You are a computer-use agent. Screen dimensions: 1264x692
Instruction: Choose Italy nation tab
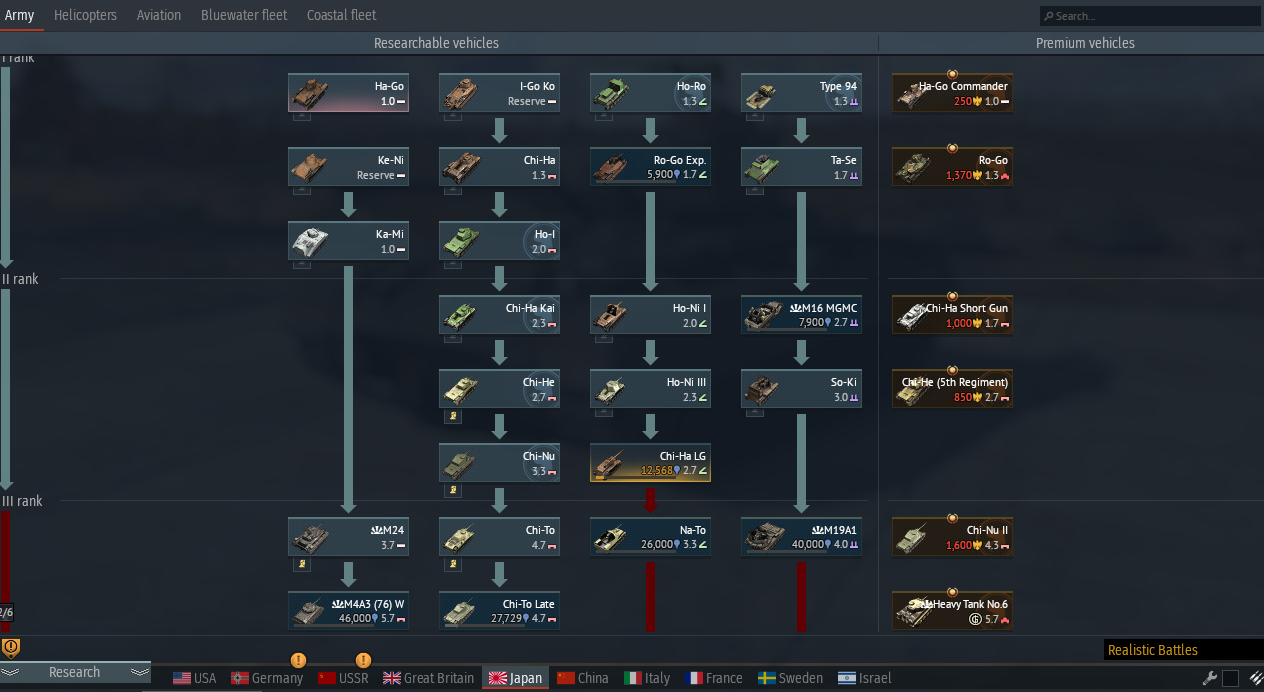[647, 678]
